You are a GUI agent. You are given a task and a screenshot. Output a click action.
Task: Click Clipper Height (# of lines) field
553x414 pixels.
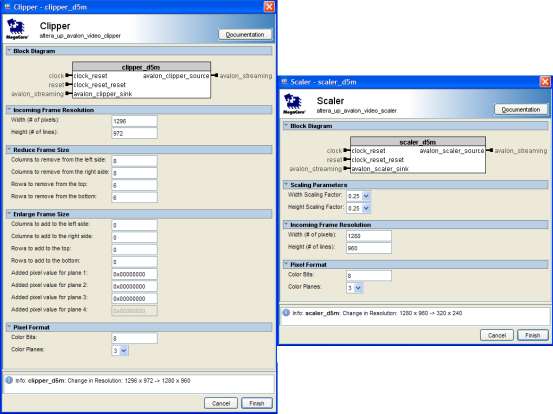tap(134, 133)
